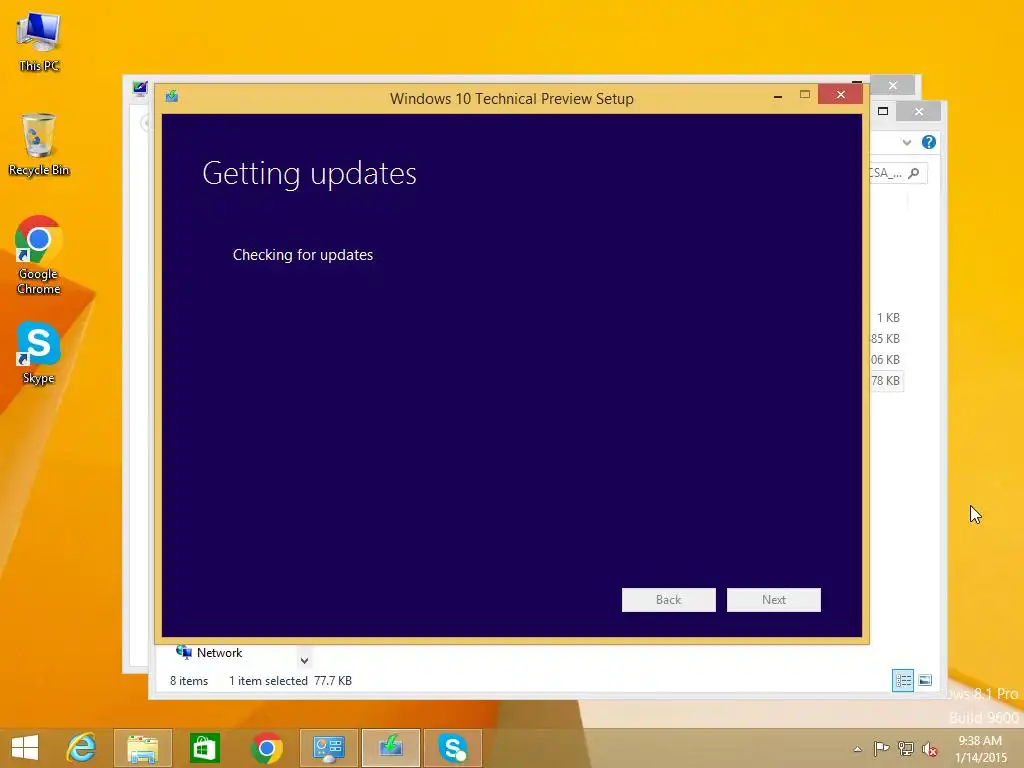Screen dimensions: 1024x768
Task: Switch Explorer to details view
Action: point(903,680)
